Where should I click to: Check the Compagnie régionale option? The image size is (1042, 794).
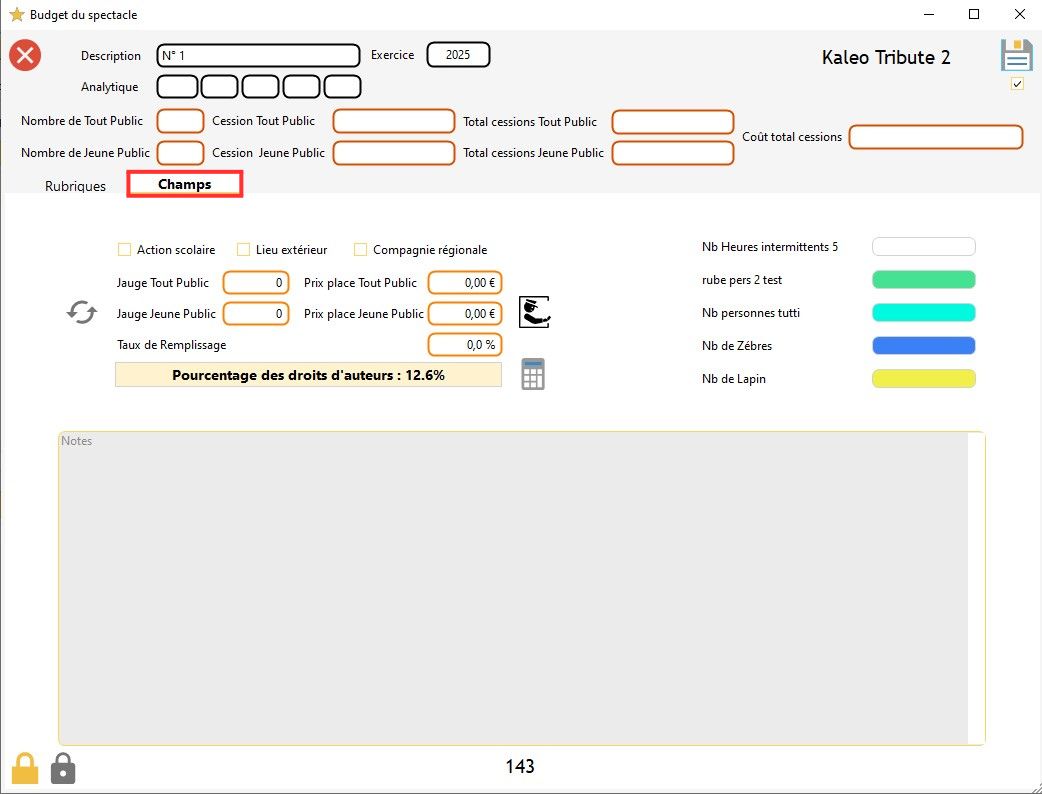pos(361,250)
